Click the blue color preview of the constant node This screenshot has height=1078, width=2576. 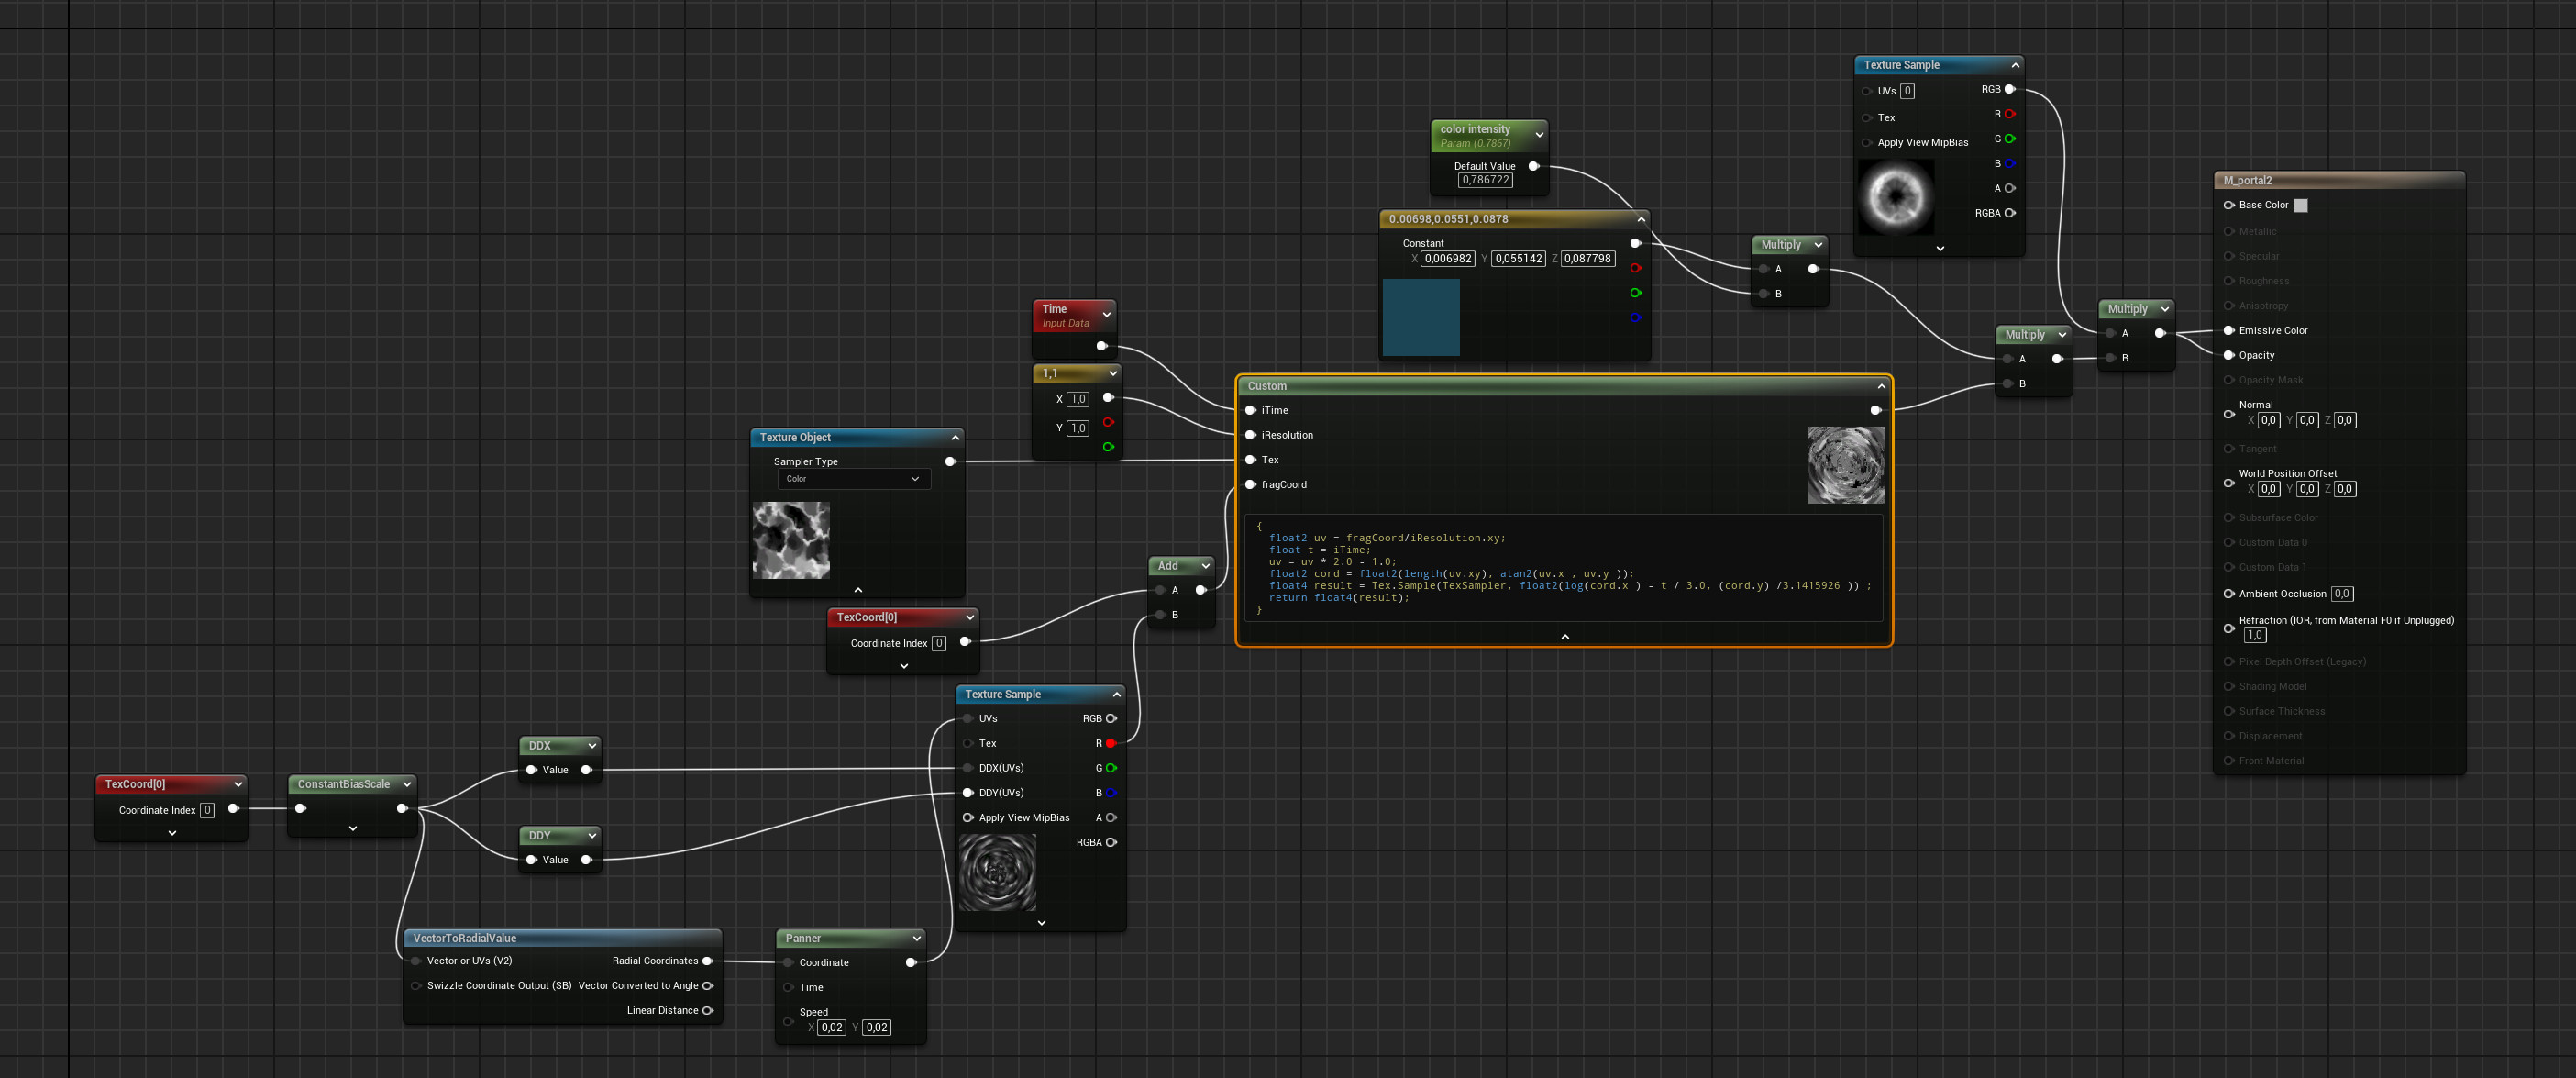click(x=1421, y=317)
